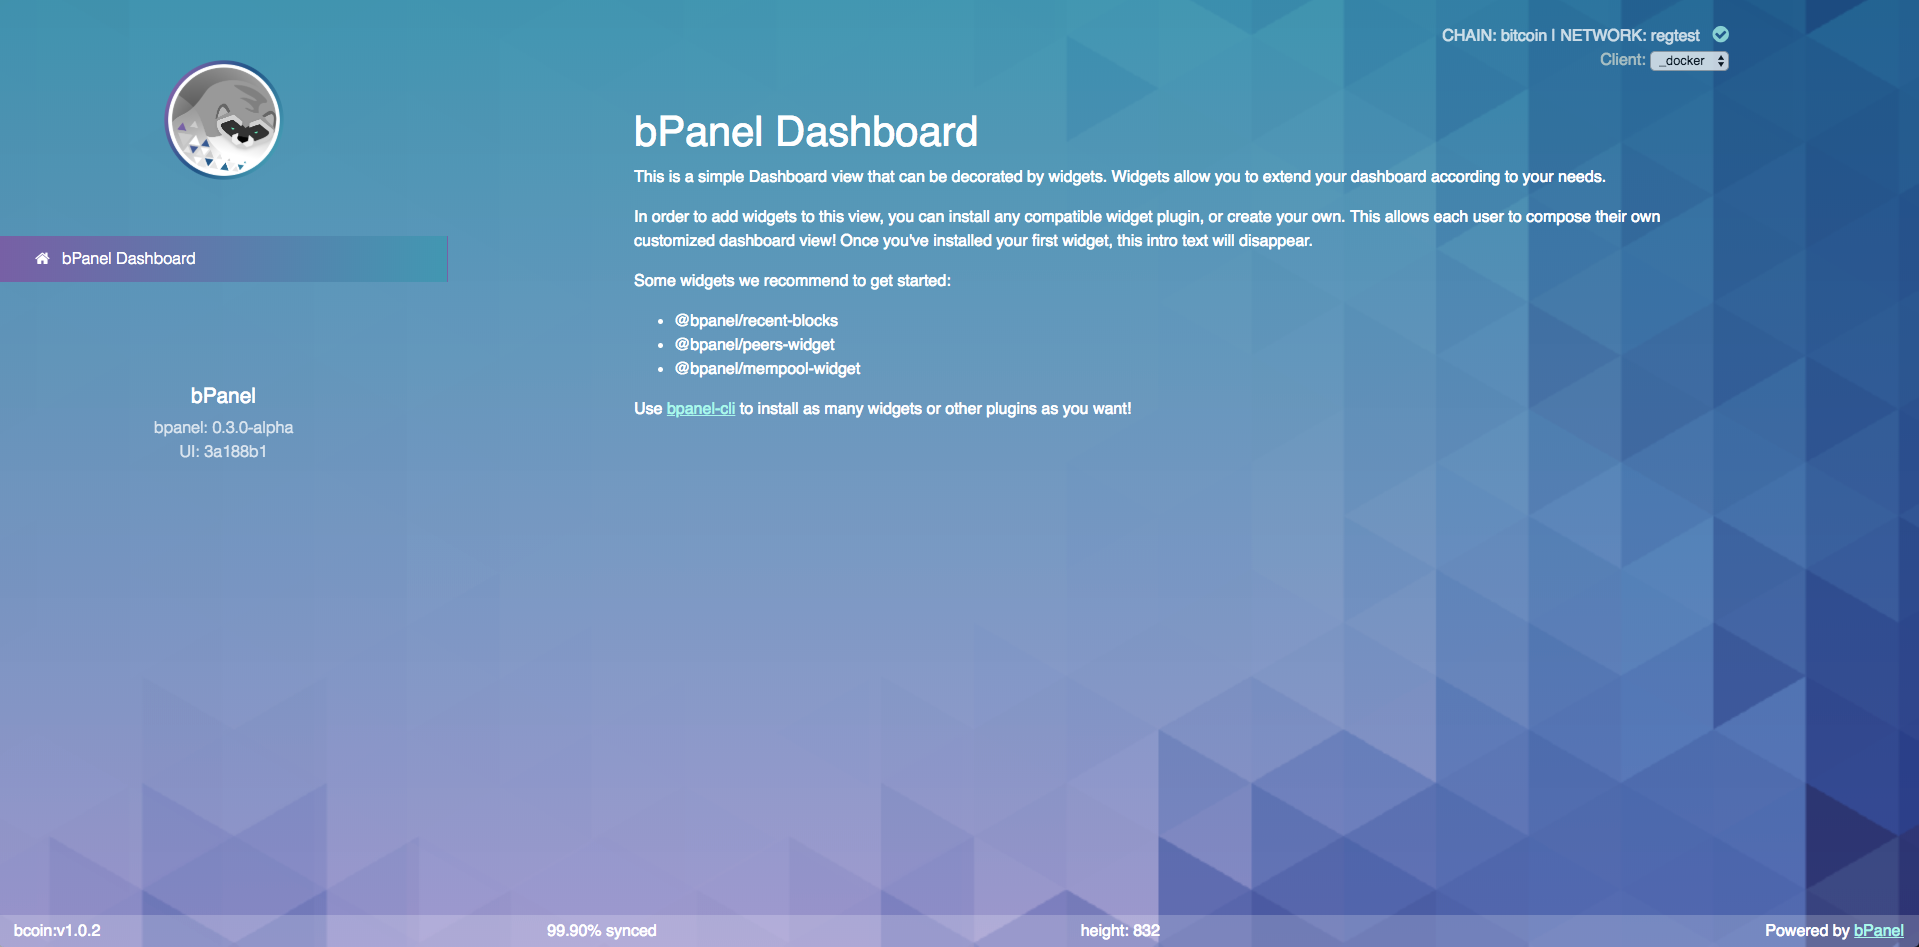Click the bPanel Dashboard page heading
The width and height of the screenshot is (1919, 947).
[805, 132]
